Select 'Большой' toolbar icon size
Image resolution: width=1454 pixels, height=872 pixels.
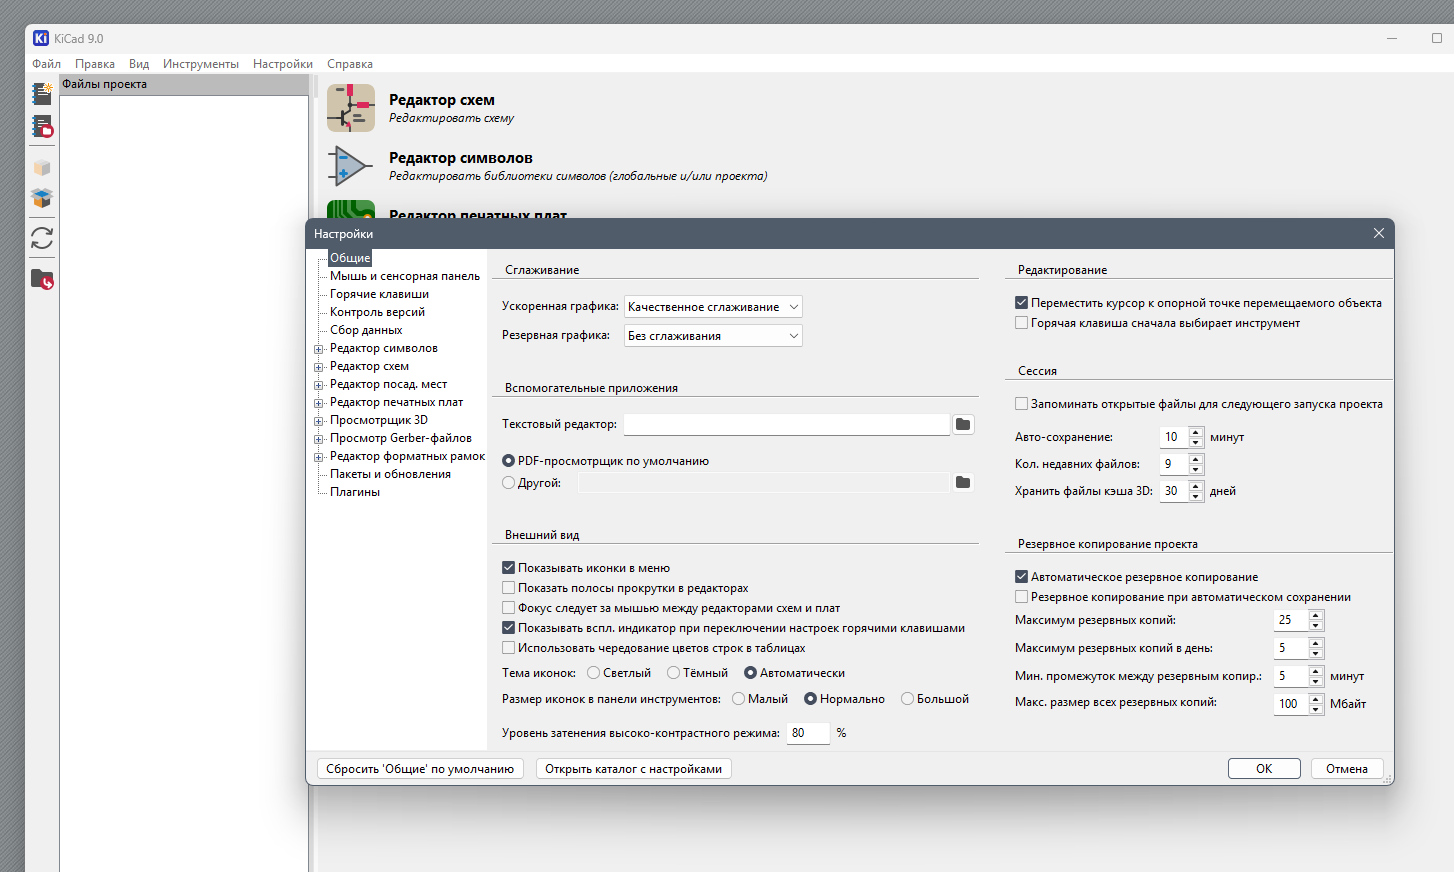point(907,699)
